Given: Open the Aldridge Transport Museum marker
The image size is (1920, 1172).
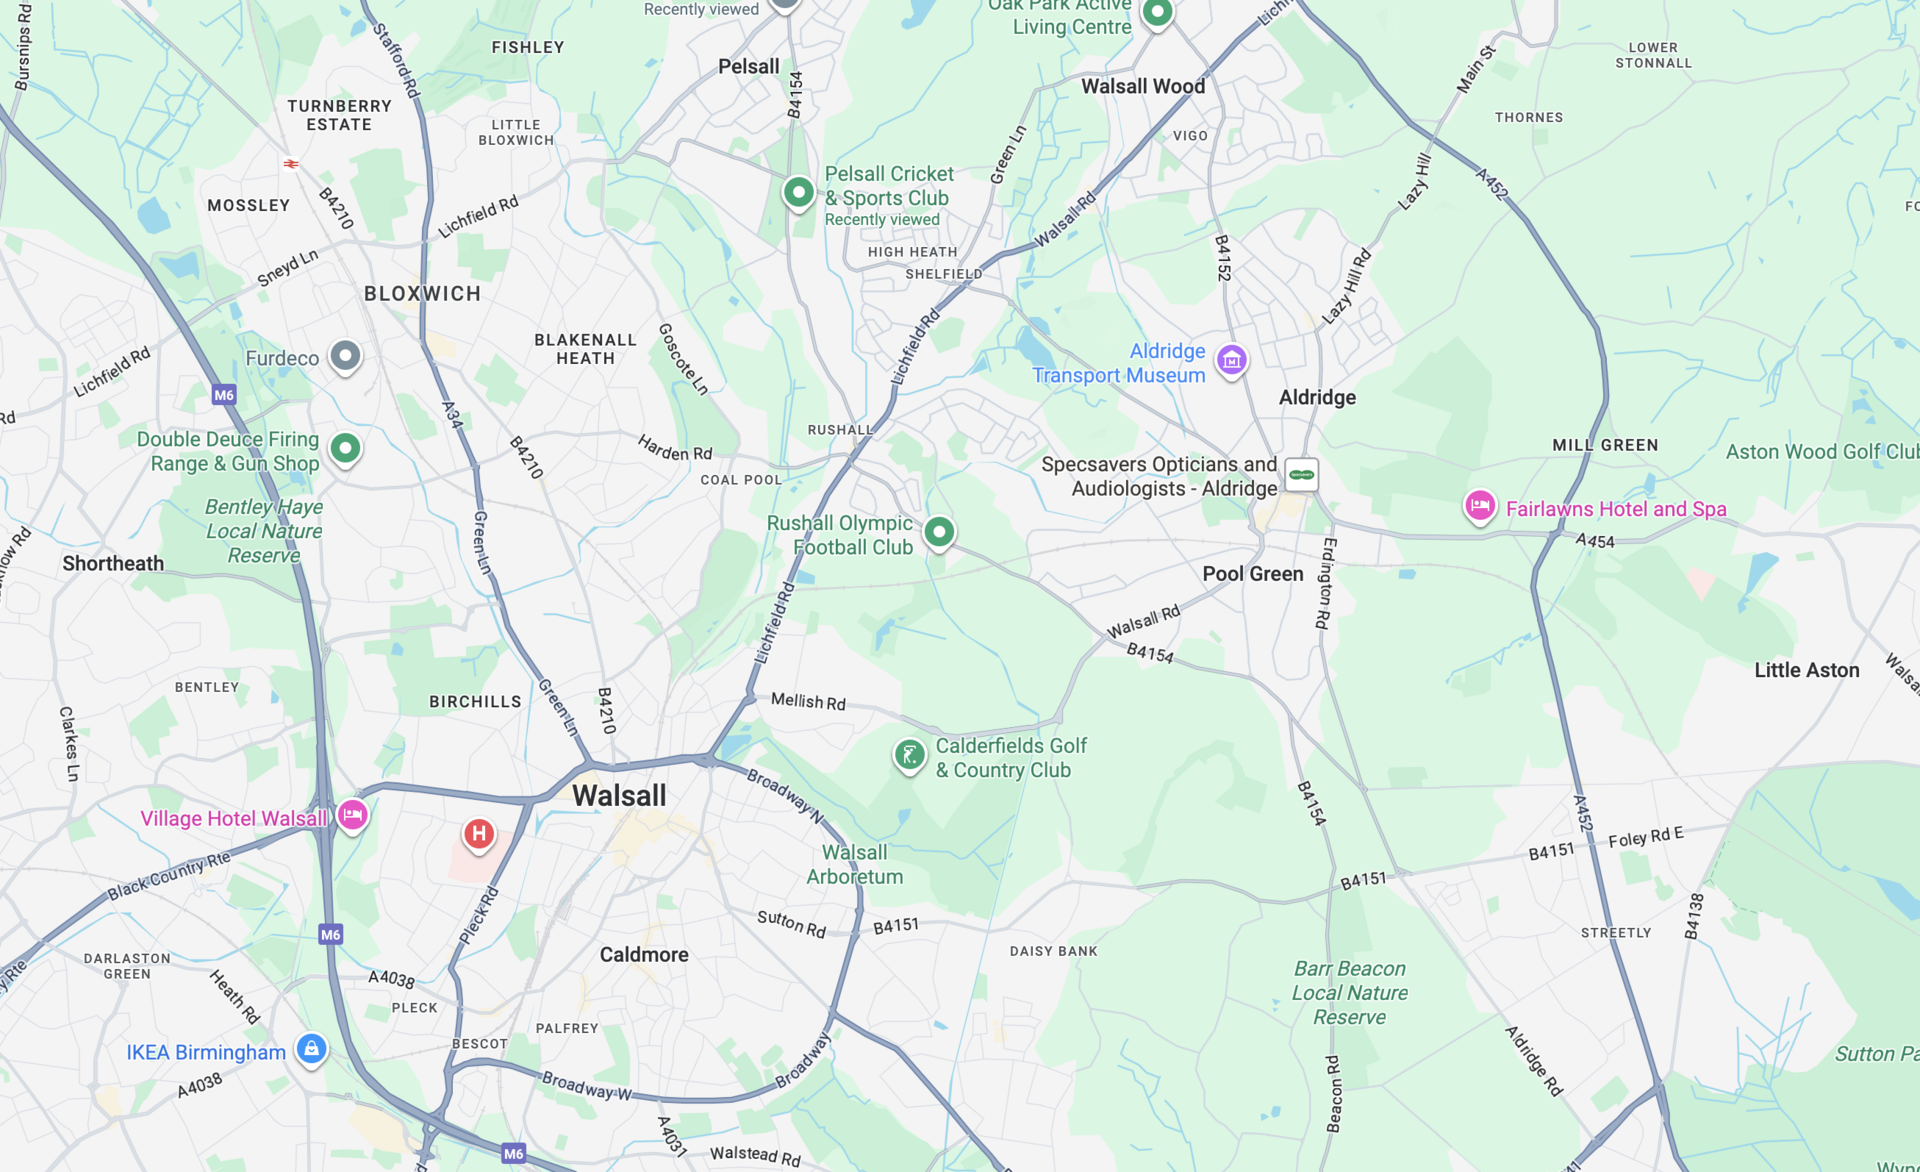Looking at the screenshot, I should tap(1231, 360).
